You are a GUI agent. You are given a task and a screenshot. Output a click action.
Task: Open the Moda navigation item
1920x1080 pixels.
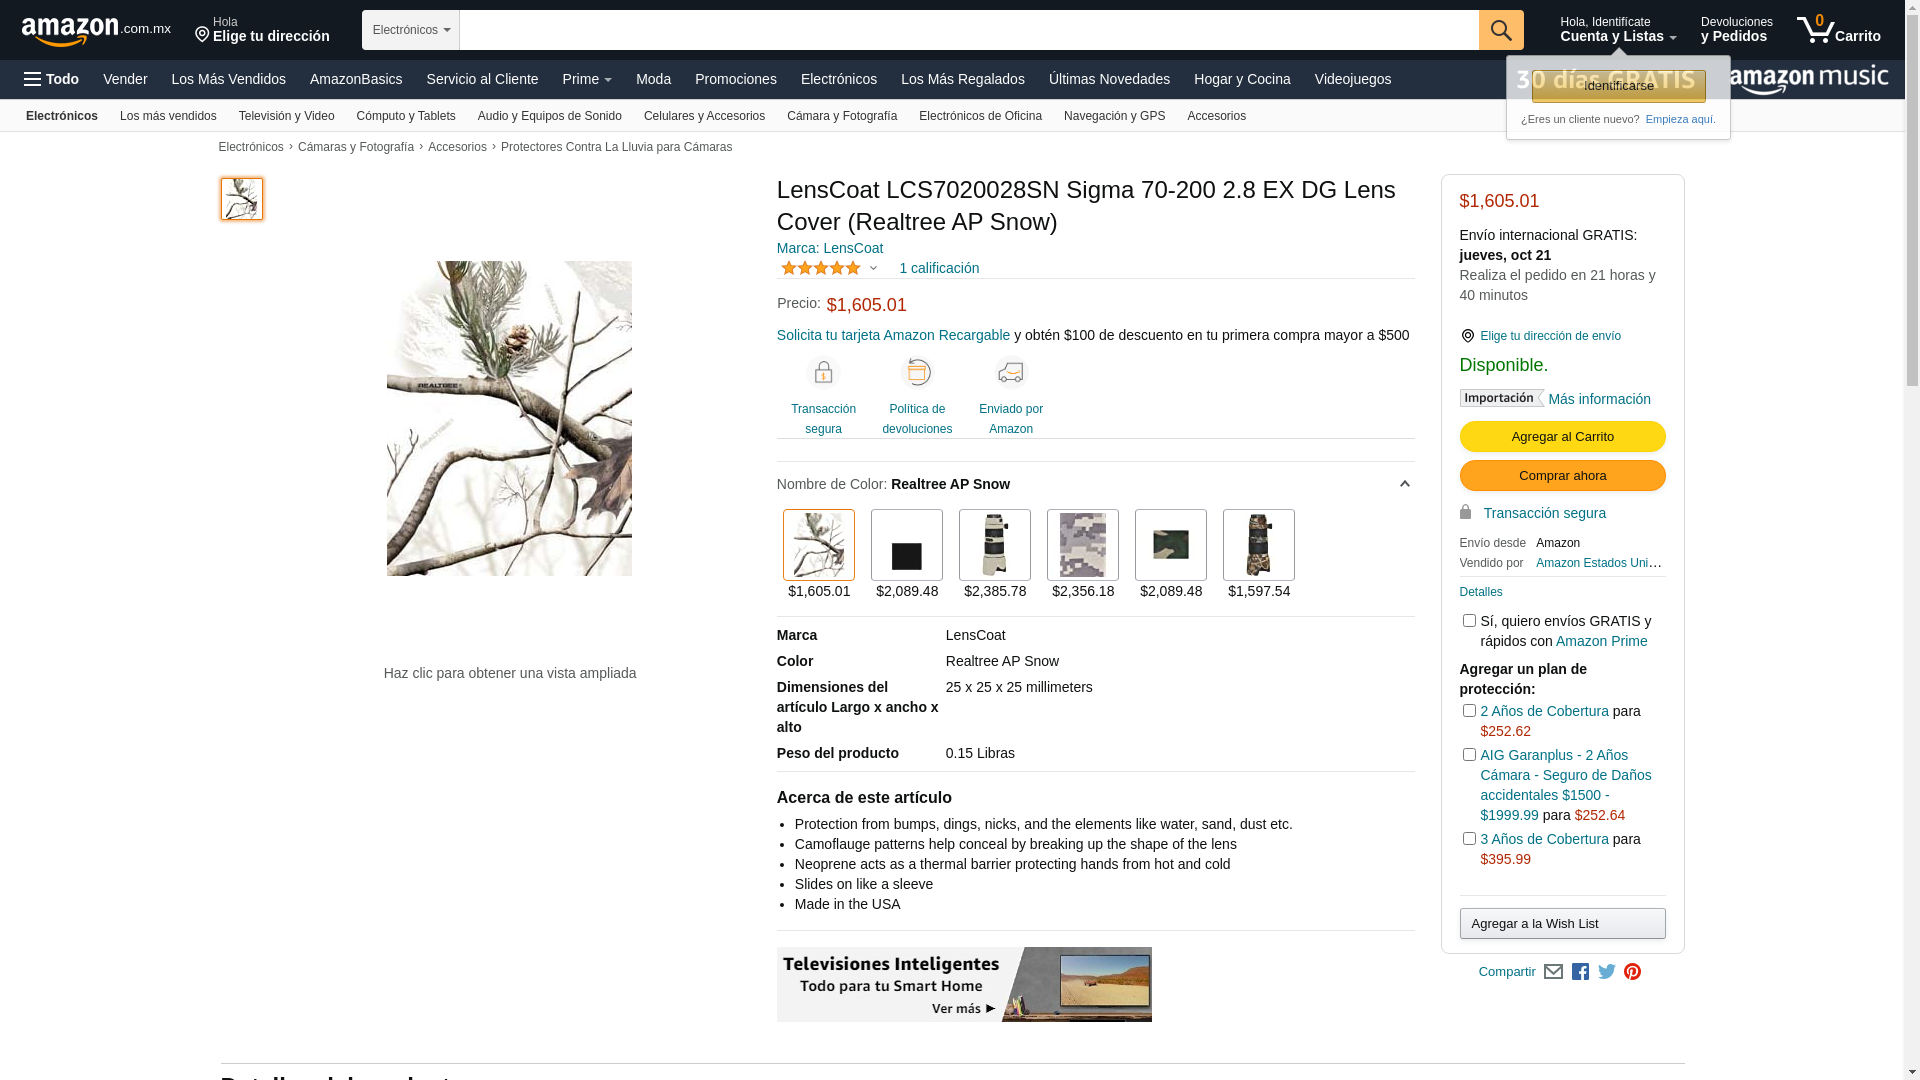[653, 79]
